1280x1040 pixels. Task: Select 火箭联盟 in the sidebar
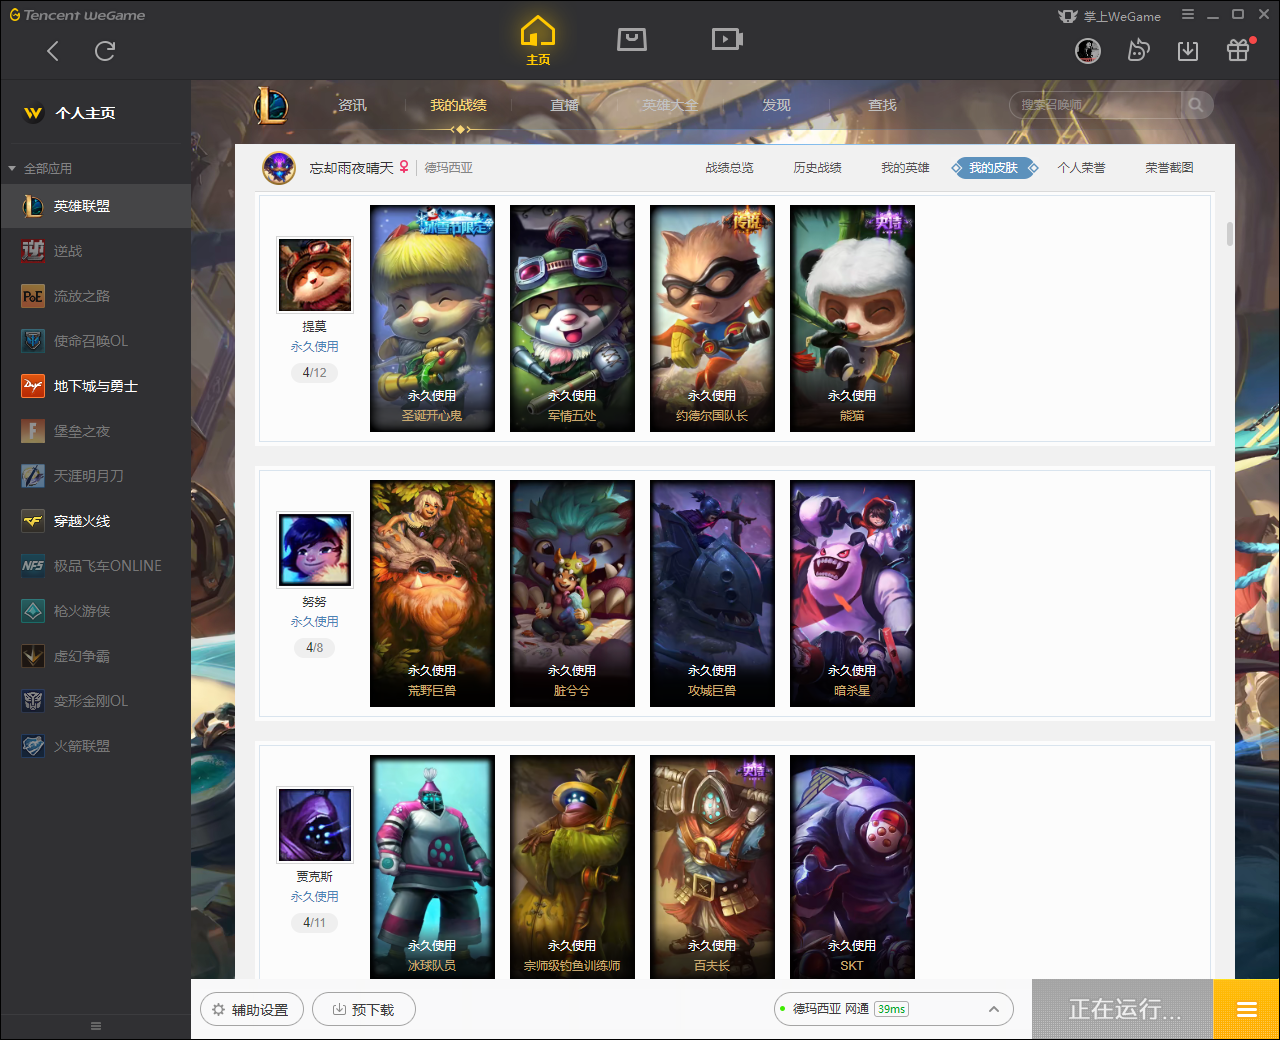point(95,746)
